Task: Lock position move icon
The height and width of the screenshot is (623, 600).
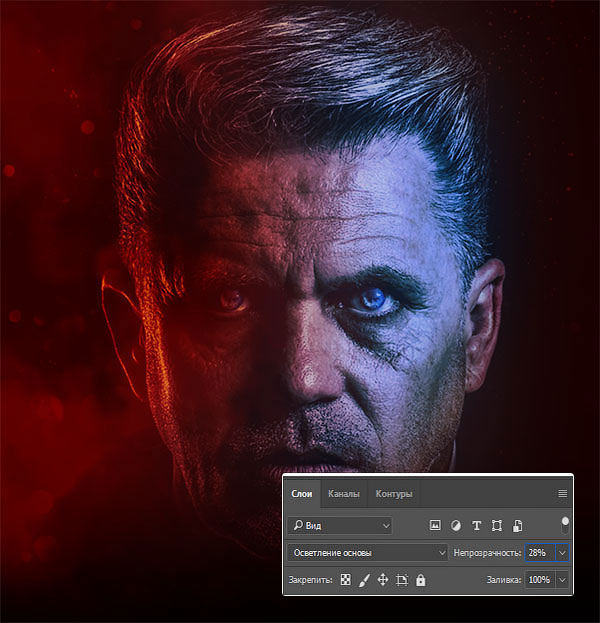Action: click(x=383, y=580)
